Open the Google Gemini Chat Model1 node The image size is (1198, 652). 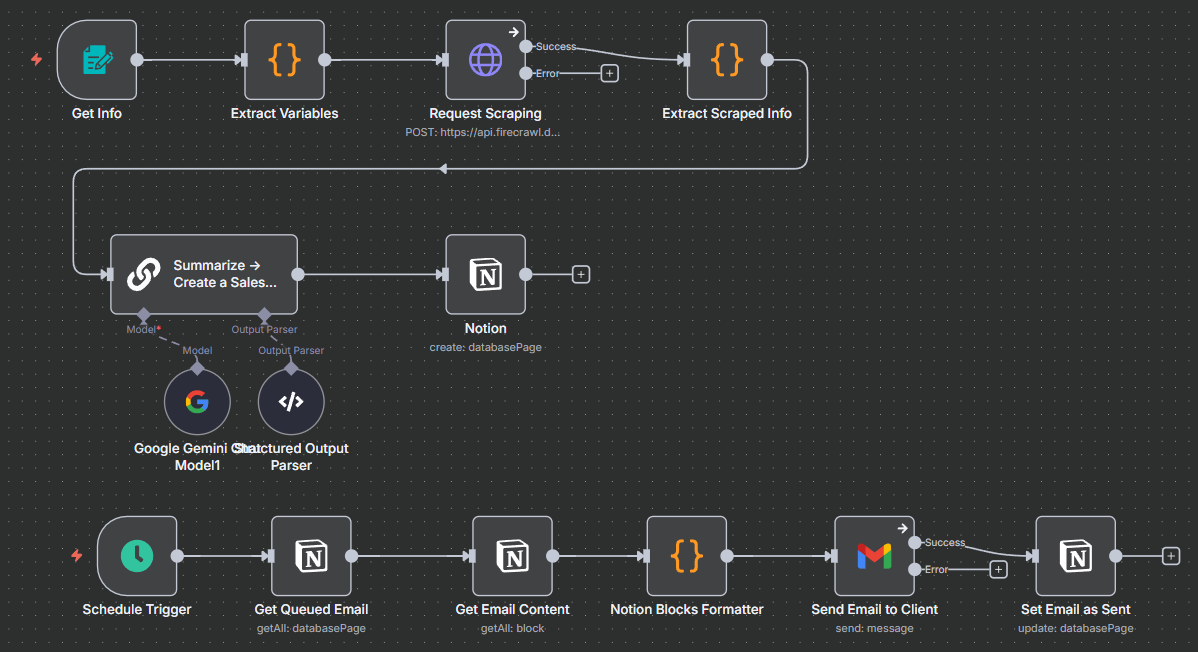point(197,402)
